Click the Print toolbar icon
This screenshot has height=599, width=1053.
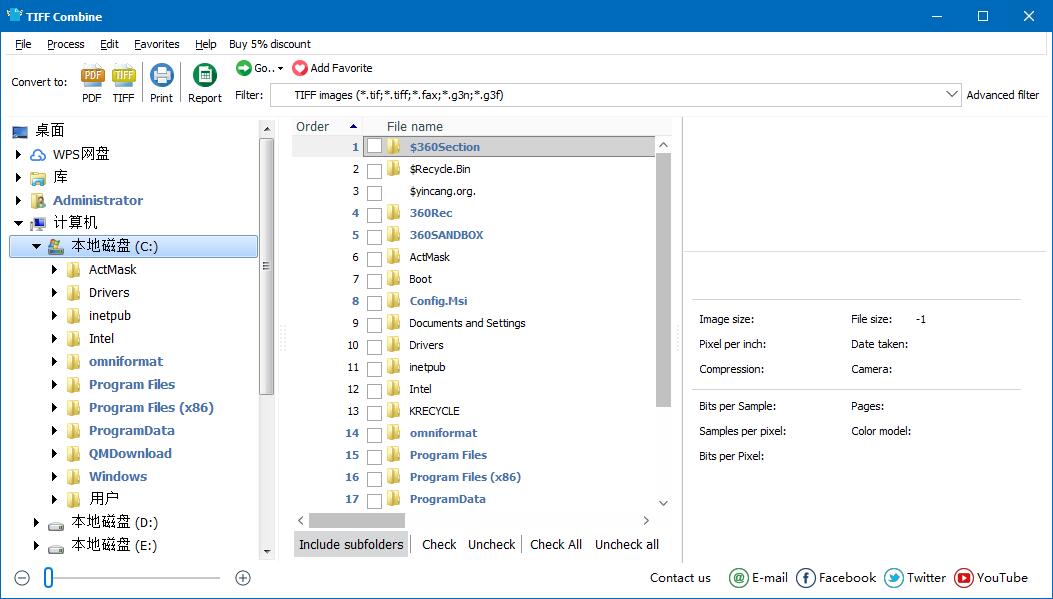tap(161, 76)
